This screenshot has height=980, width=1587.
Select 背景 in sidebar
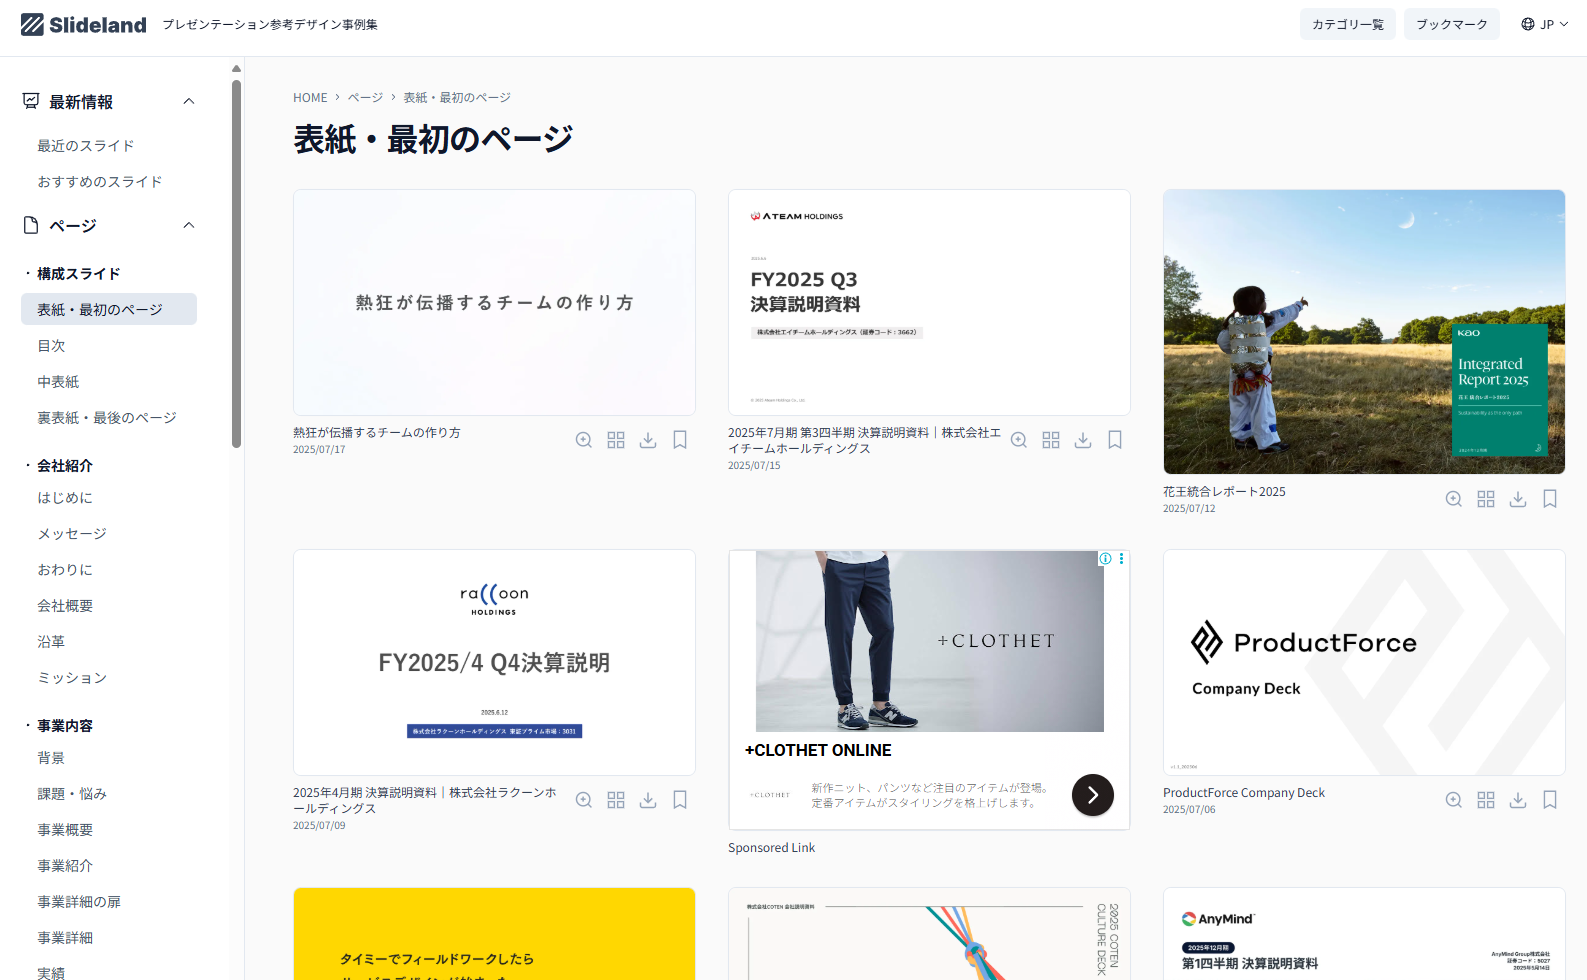pos(51,758)
